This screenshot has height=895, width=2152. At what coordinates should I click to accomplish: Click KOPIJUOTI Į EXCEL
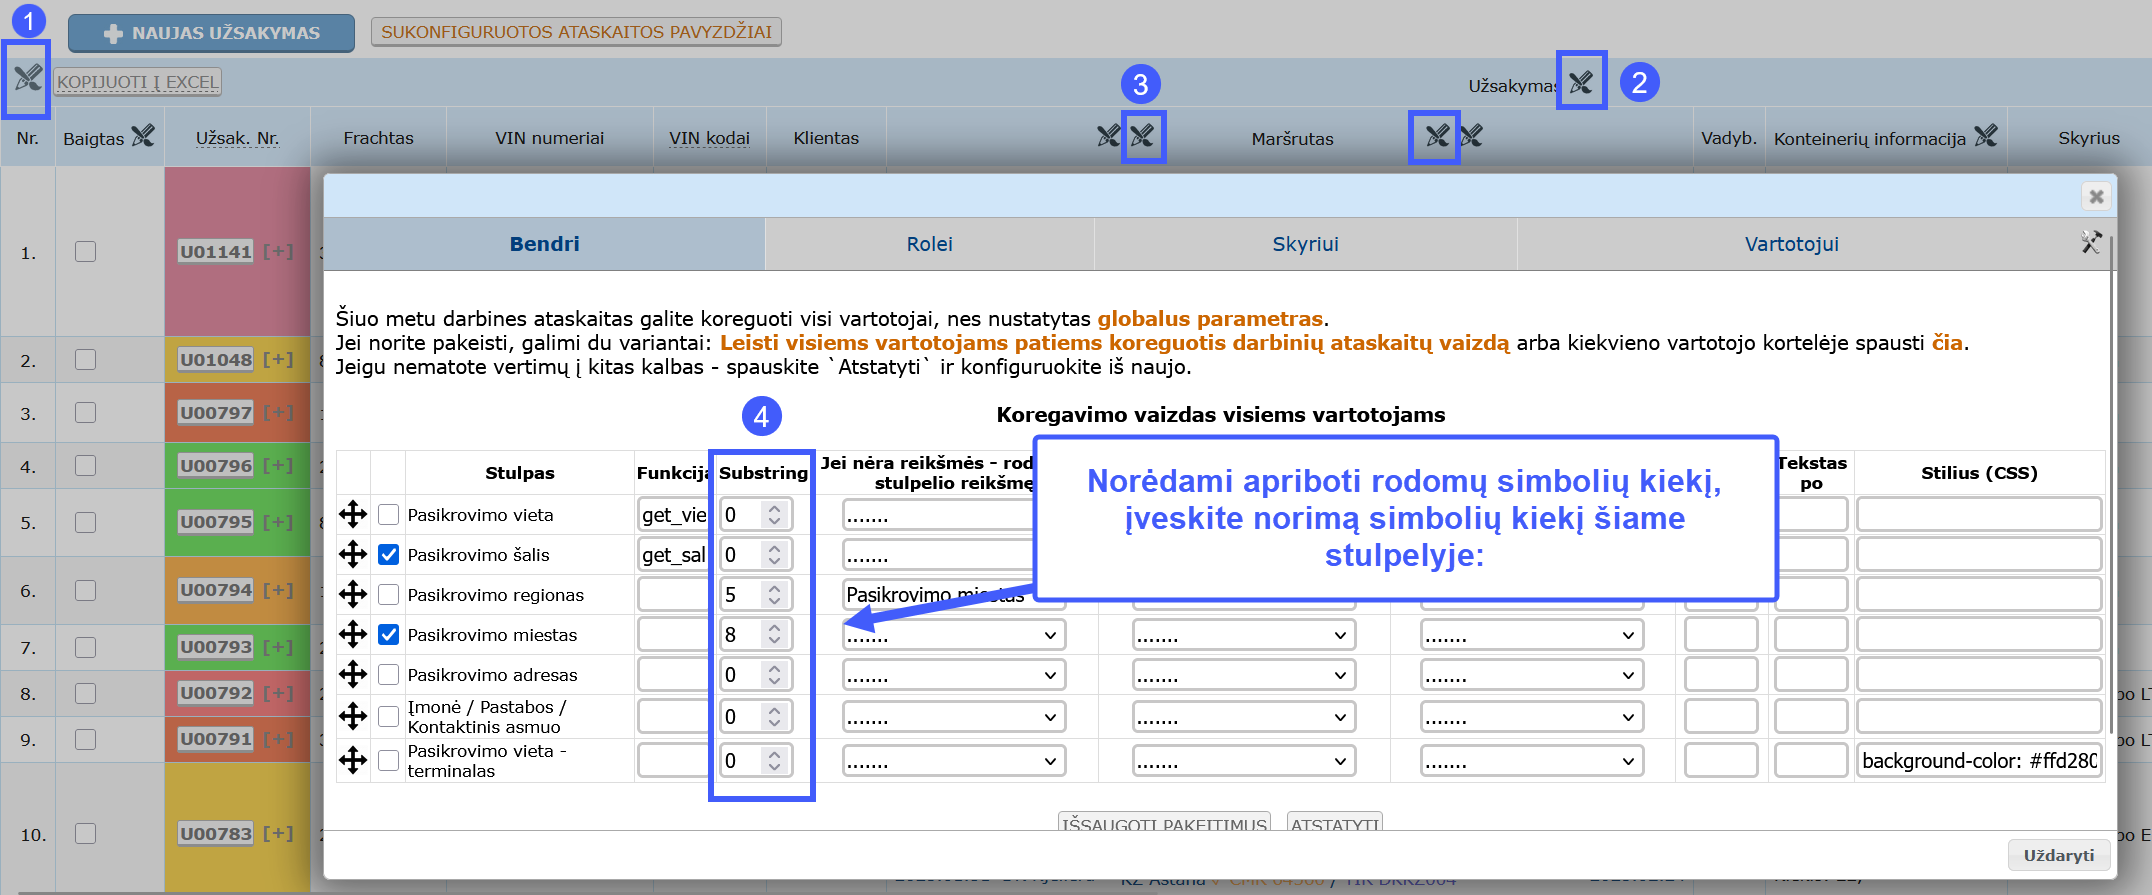[x=138, y=82]
